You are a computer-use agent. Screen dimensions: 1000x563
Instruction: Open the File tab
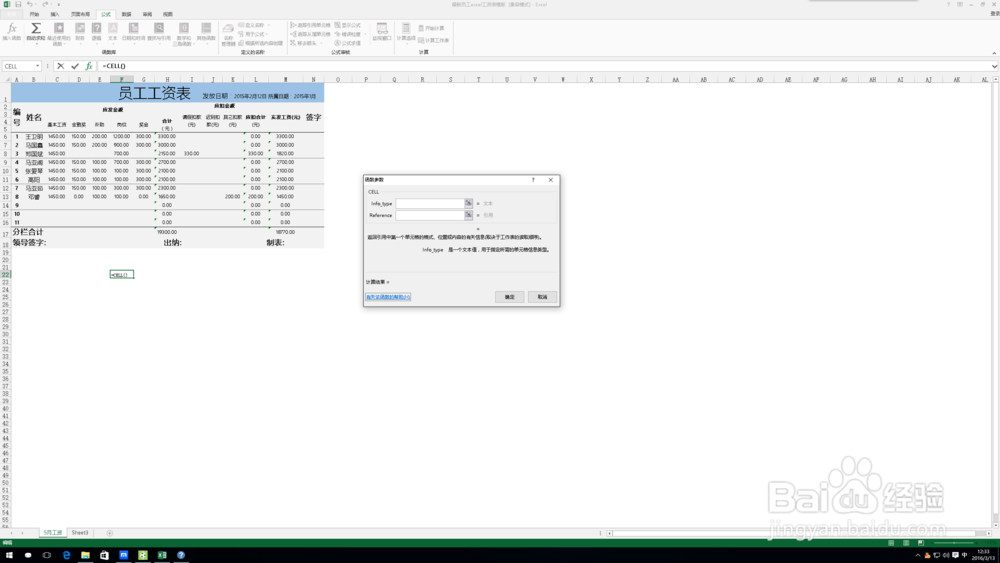11,14
